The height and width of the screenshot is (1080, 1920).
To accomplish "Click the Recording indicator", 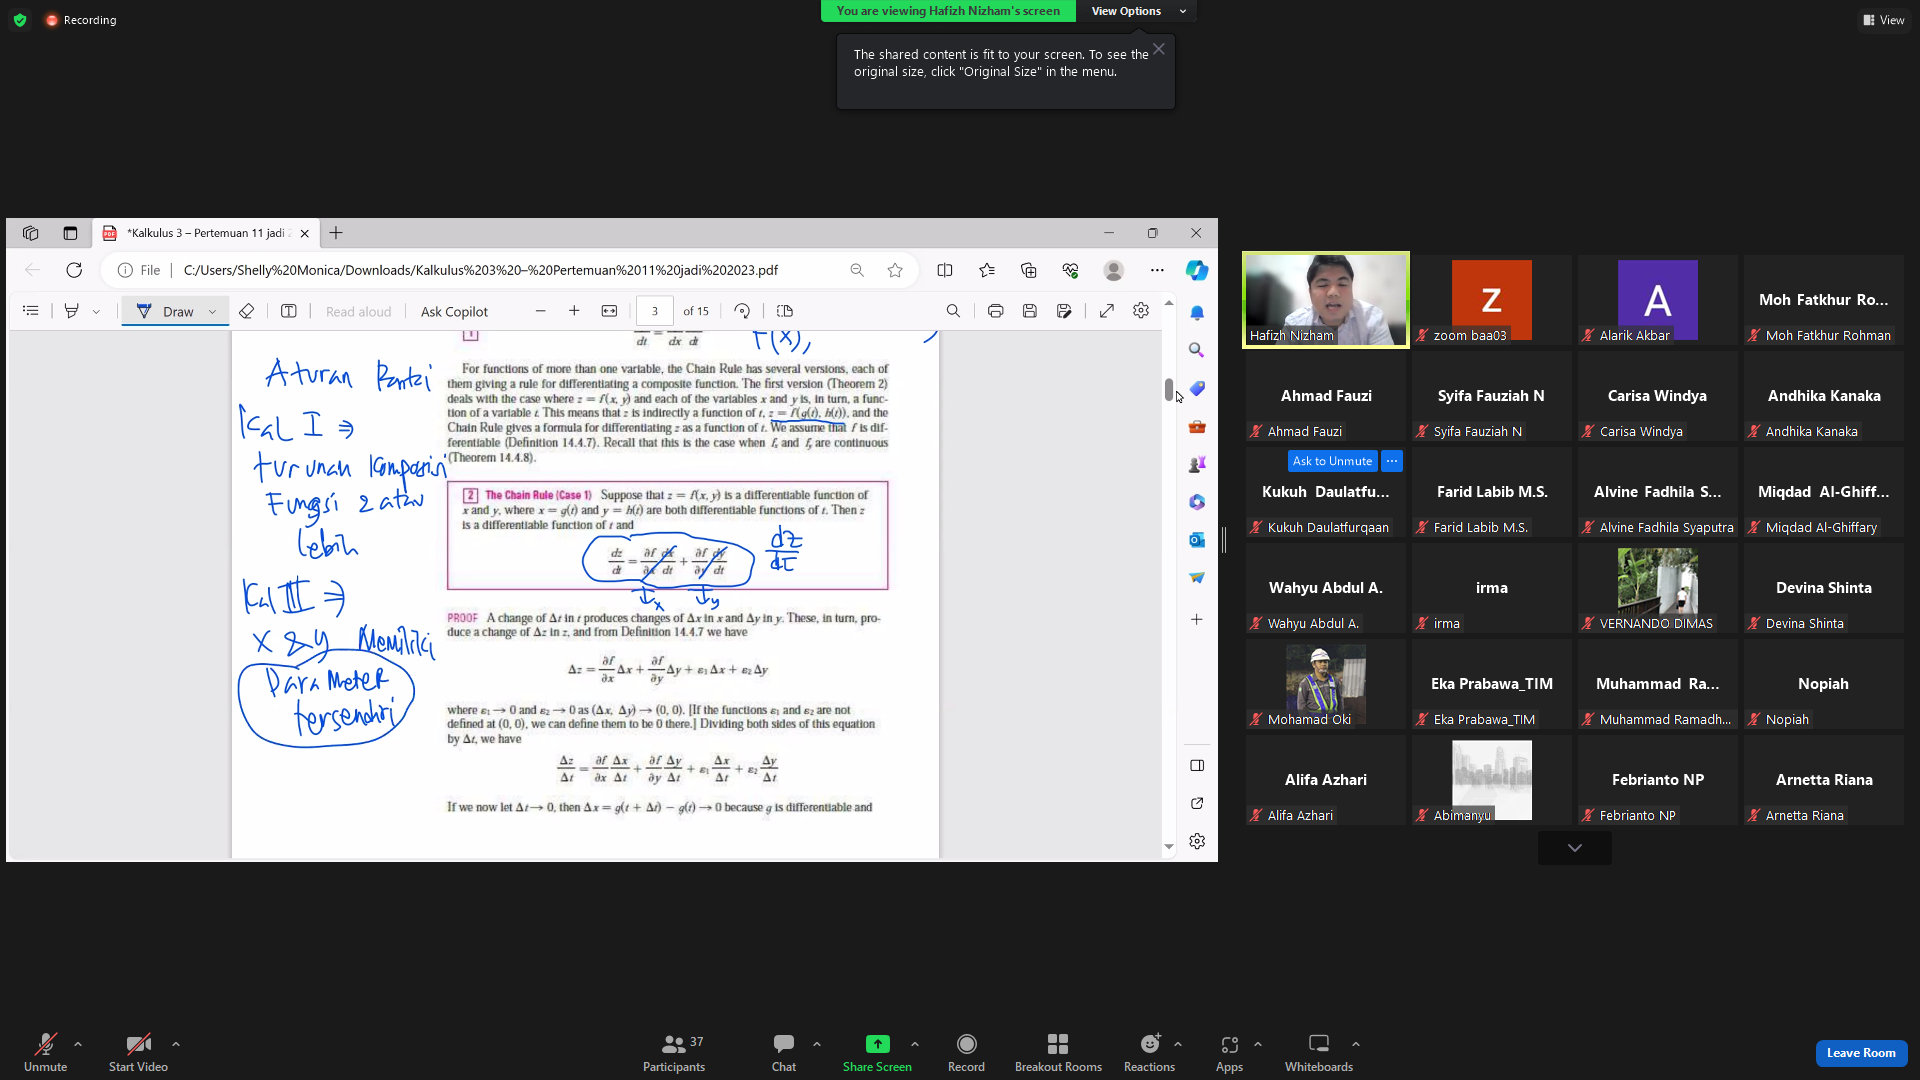I will (x=81, y=20).
